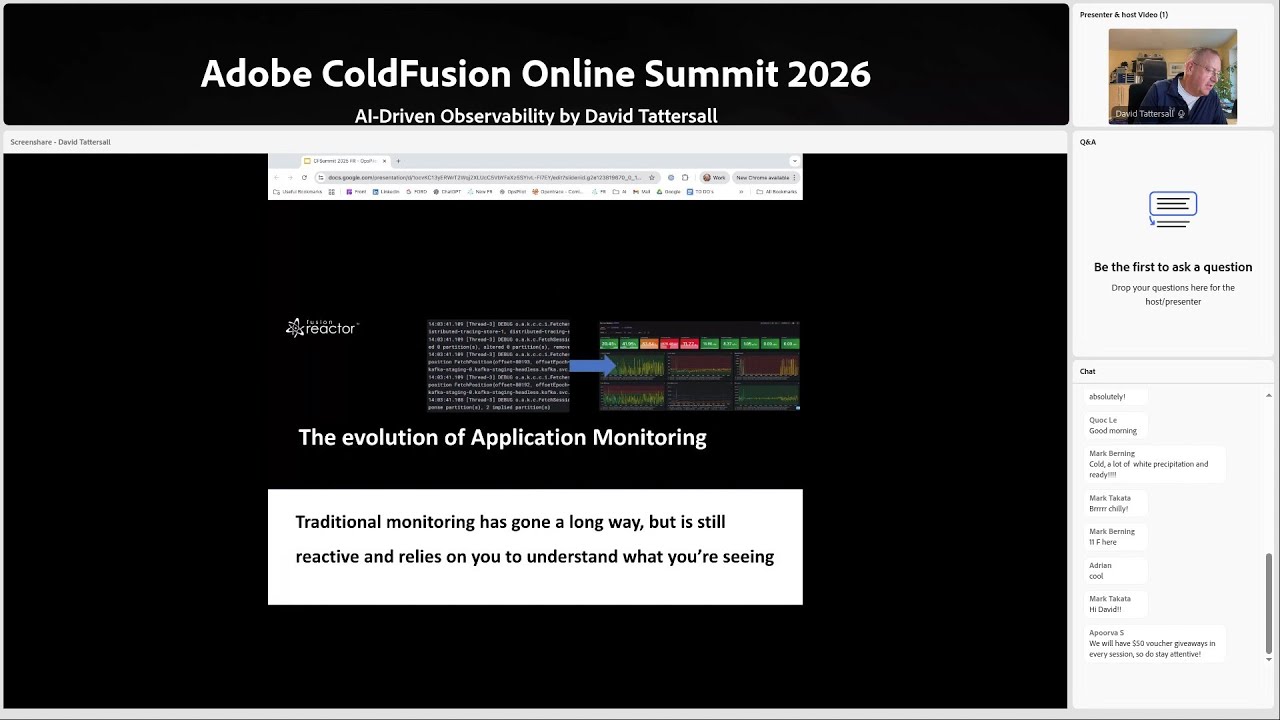Click Mark Berning's '11 F here' chat message
Image resolution: width=1280 pixels, height=720 pixels.
point(1103,542)
